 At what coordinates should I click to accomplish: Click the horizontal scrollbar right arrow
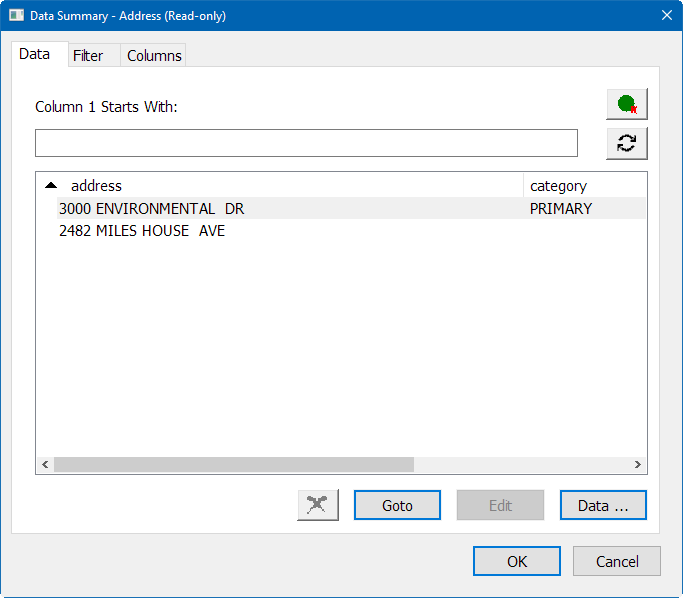[x=638, y=465]
